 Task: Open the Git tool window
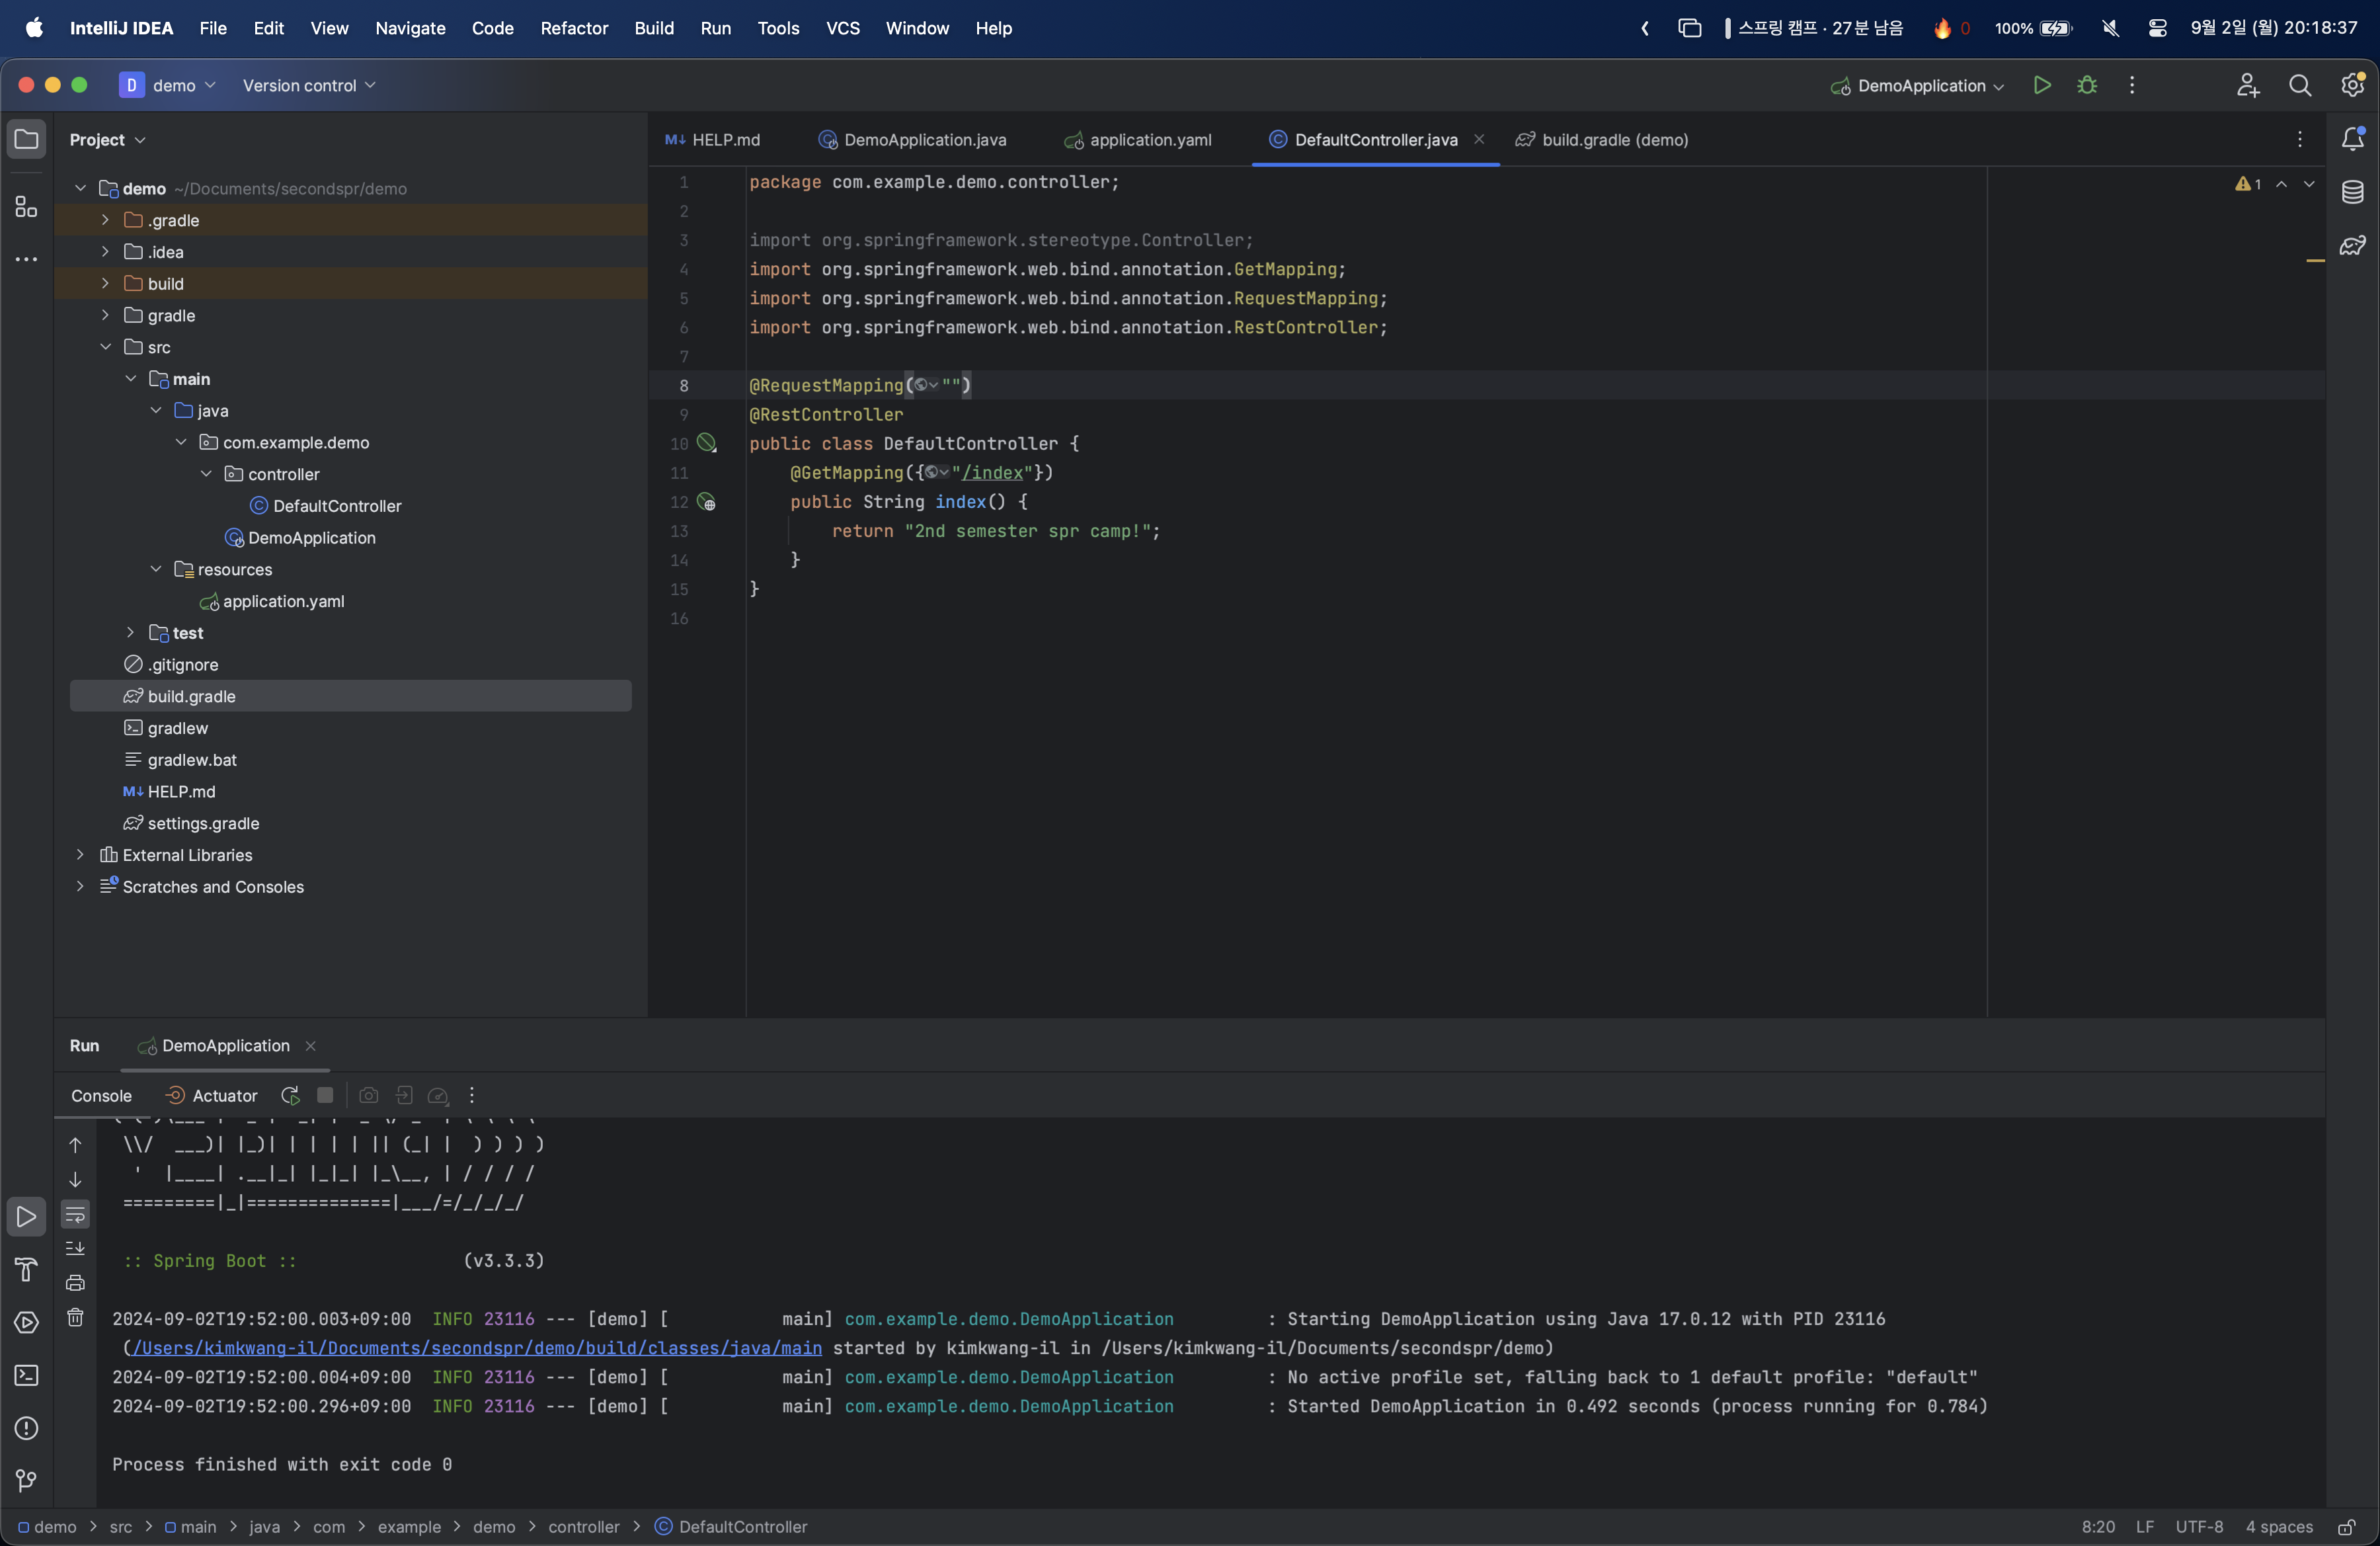click(x=27, y=1480)
